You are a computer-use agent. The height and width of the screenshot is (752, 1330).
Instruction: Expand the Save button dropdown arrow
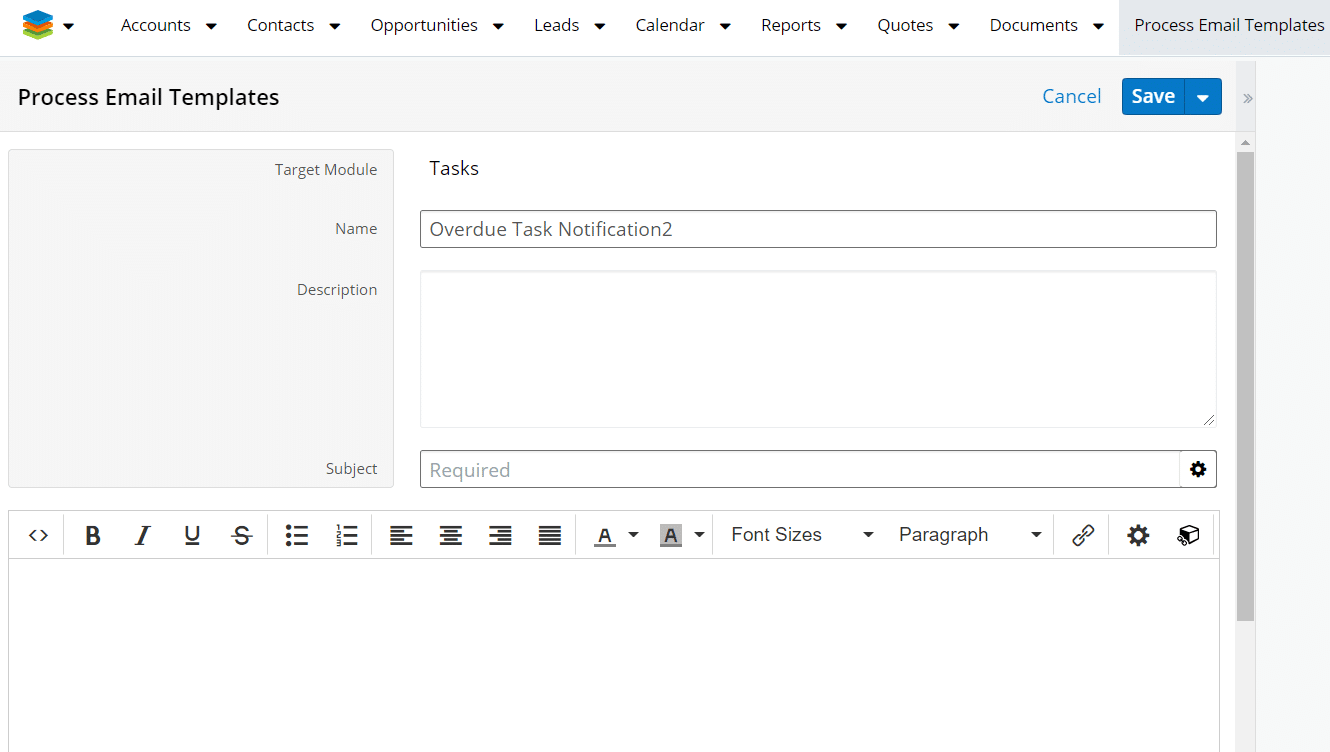[x=1203, y=96]
